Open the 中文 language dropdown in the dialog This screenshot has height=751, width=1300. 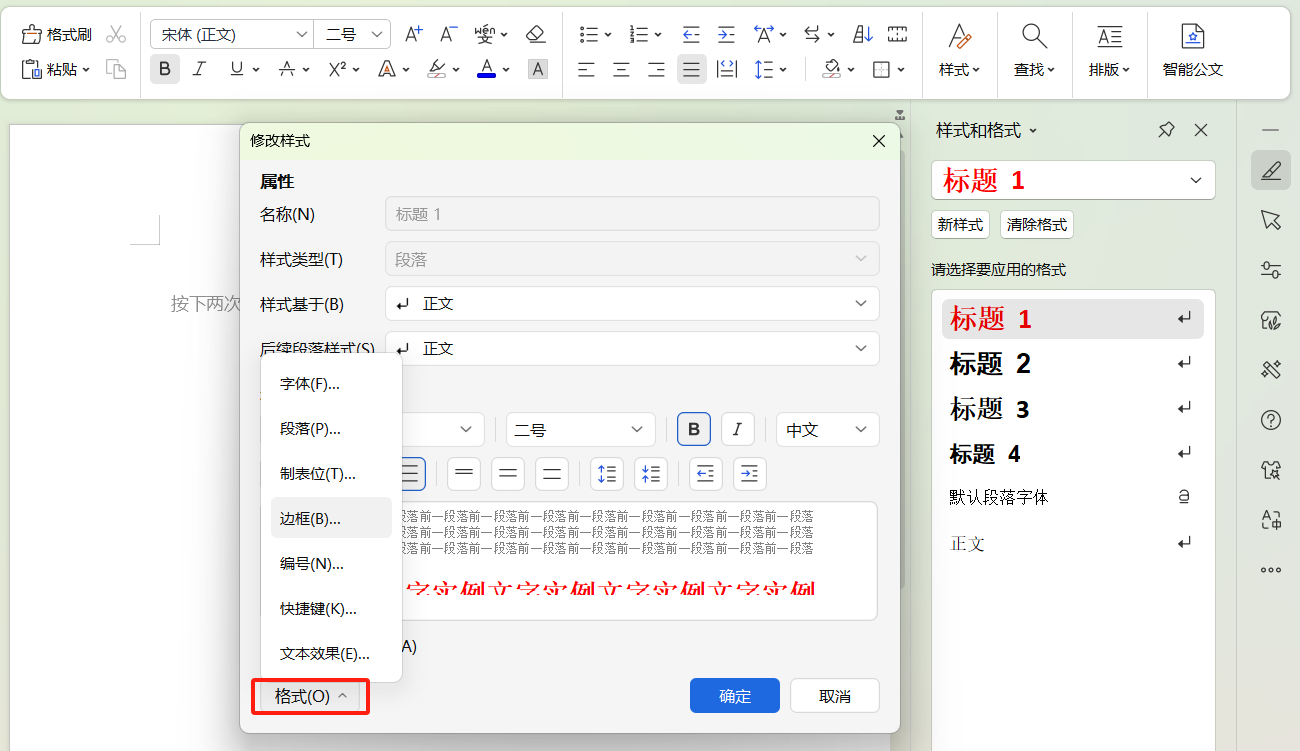(827, 429)
